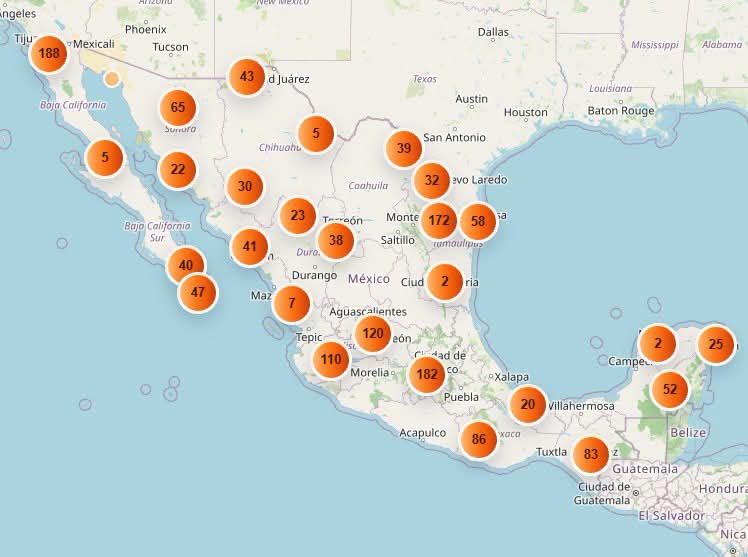748x557 pixels.
Task: Click the 65 cluster marker in Sonora
Action: coord(177,107)
